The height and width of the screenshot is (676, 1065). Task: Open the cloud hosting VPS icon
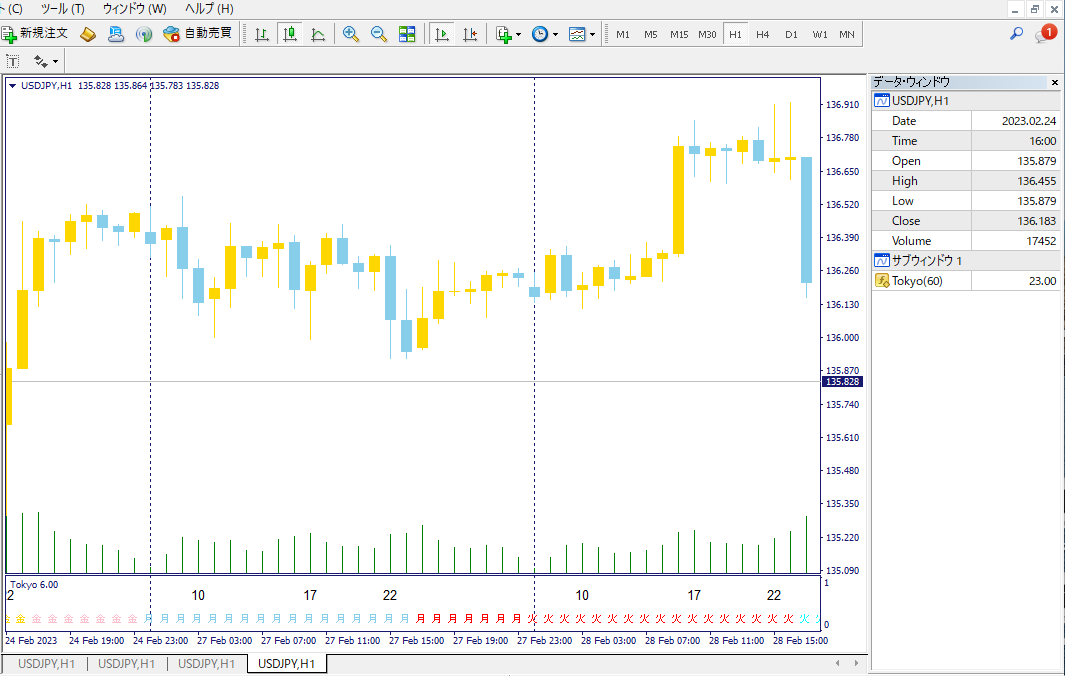(x=116, y=34)
